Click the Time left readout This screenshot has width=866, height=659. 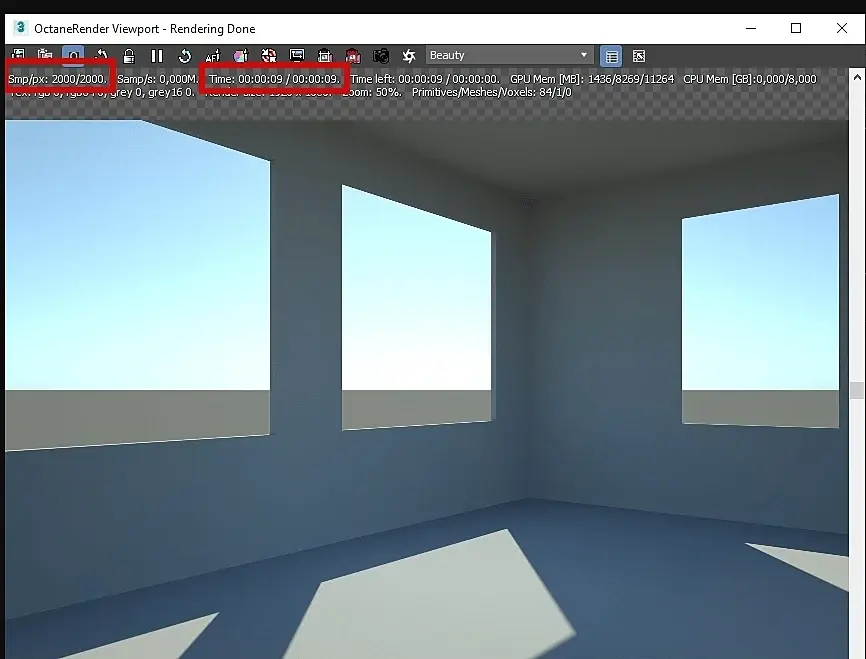pyautogui.click(x=425, y=79)
